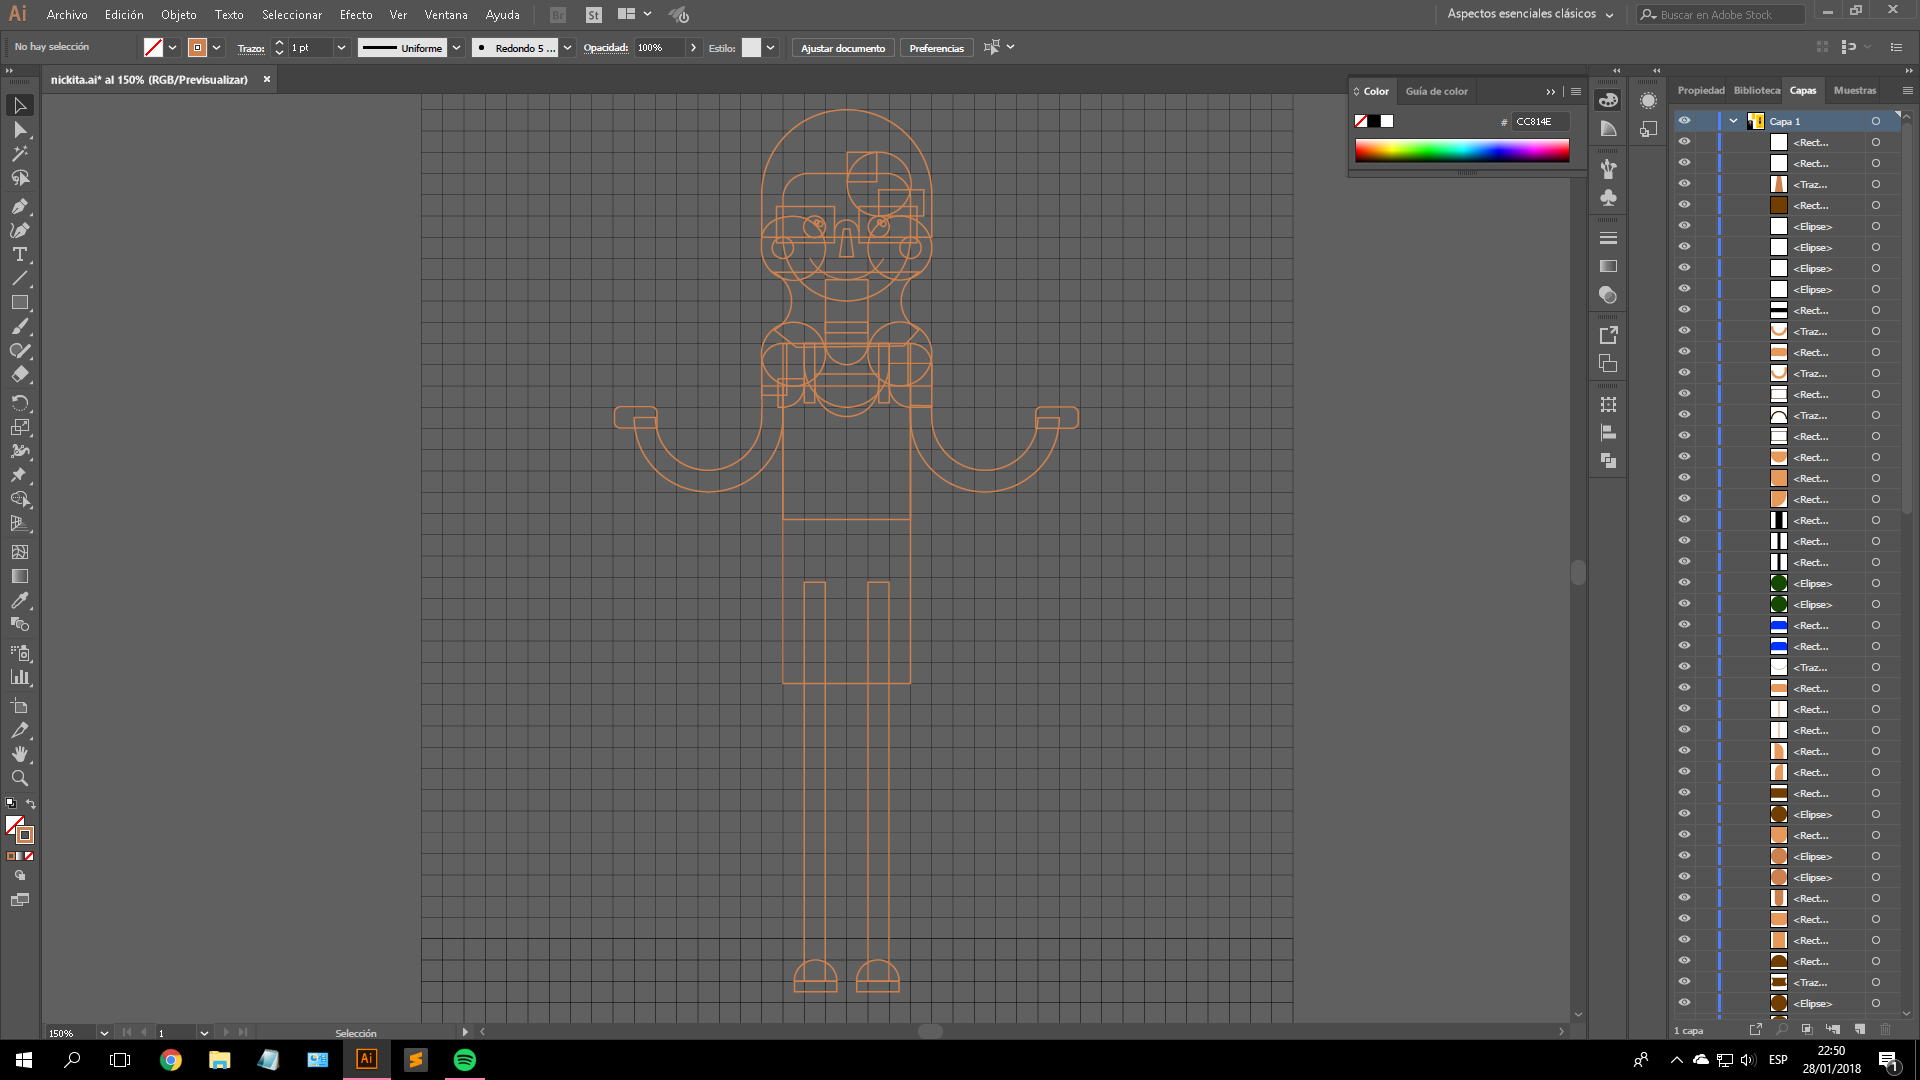Select the Type tool

point(20,254)
